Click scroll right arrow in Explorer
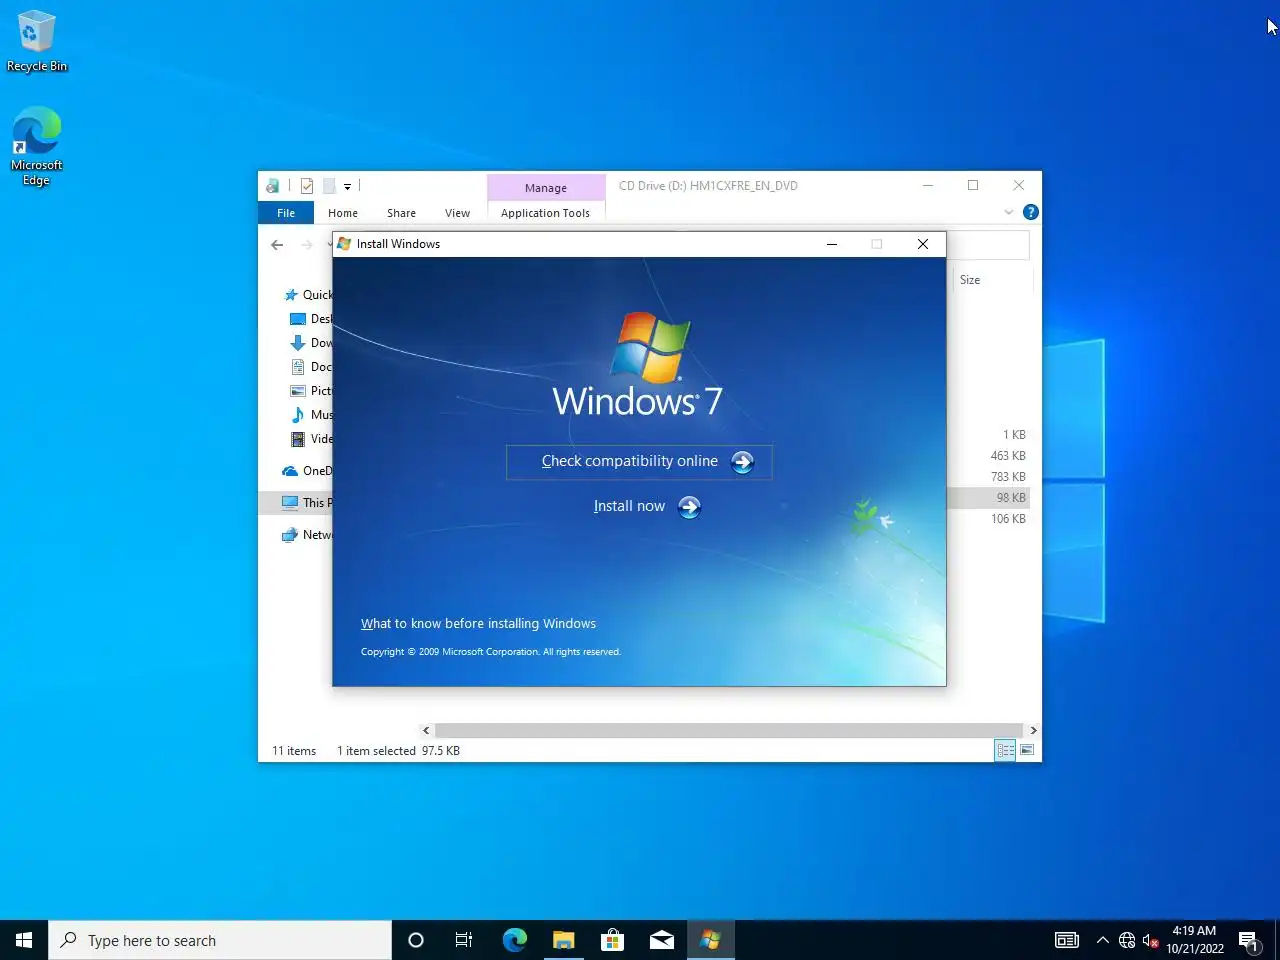The image size is (1280, 960). (1033, 731)
